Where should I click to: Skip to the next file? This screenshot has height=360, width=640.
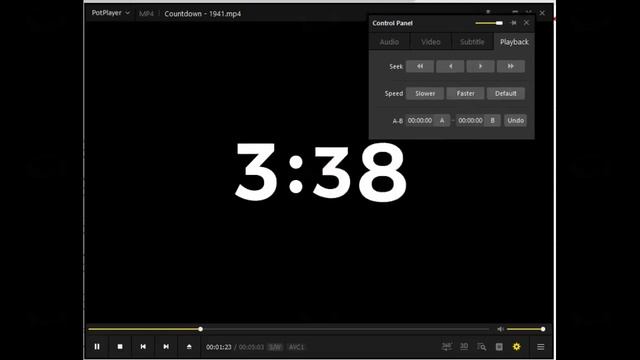tap(166, 347)
